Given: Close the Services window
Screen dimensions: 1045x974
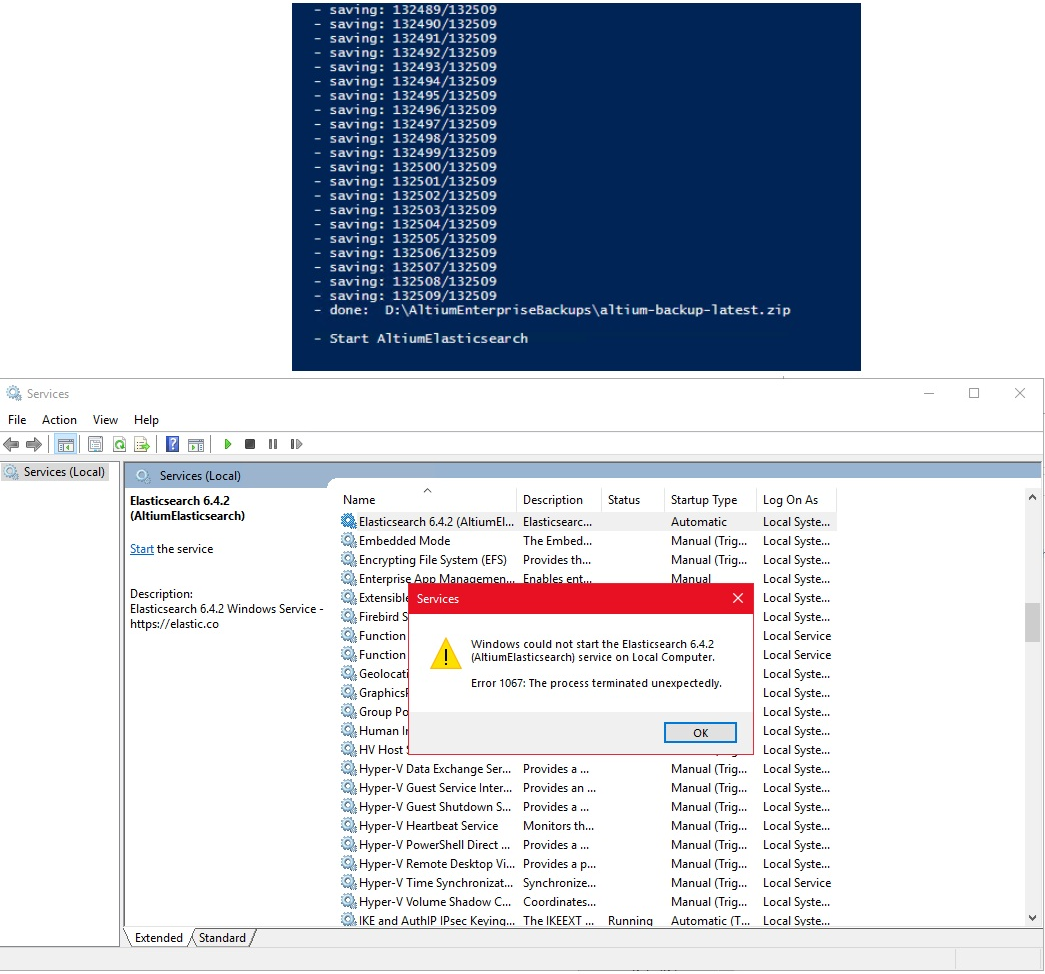Looking at the screenshot, I should click(1020, 393).
